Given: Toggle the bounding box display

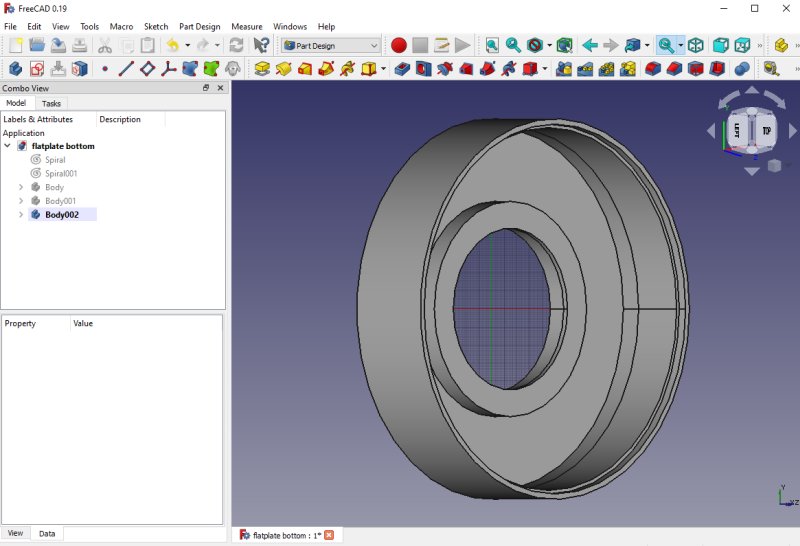Looking at the screenshot, I should pyautogui.click(x=564, y=45).
